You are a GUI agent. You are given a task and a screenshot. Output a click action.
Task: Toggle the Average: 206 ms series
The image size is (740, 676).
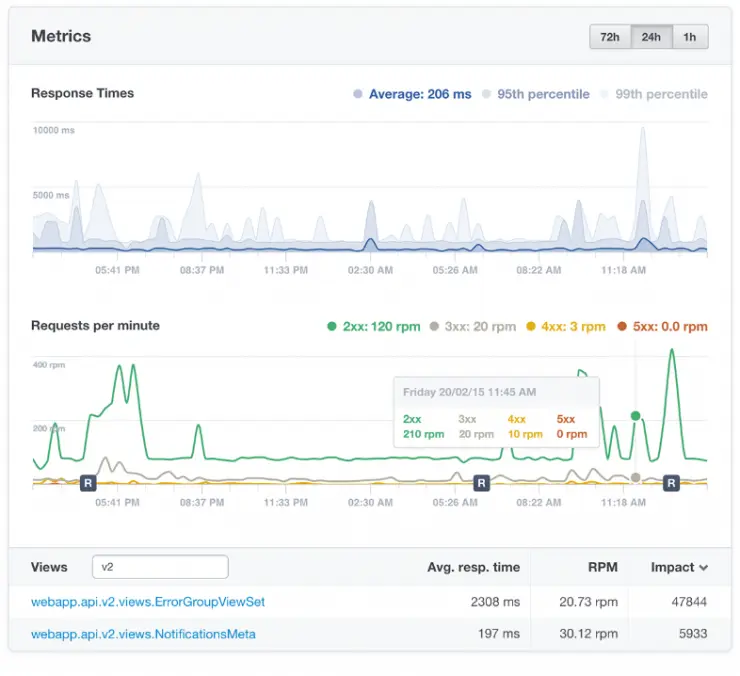[412, 94]
